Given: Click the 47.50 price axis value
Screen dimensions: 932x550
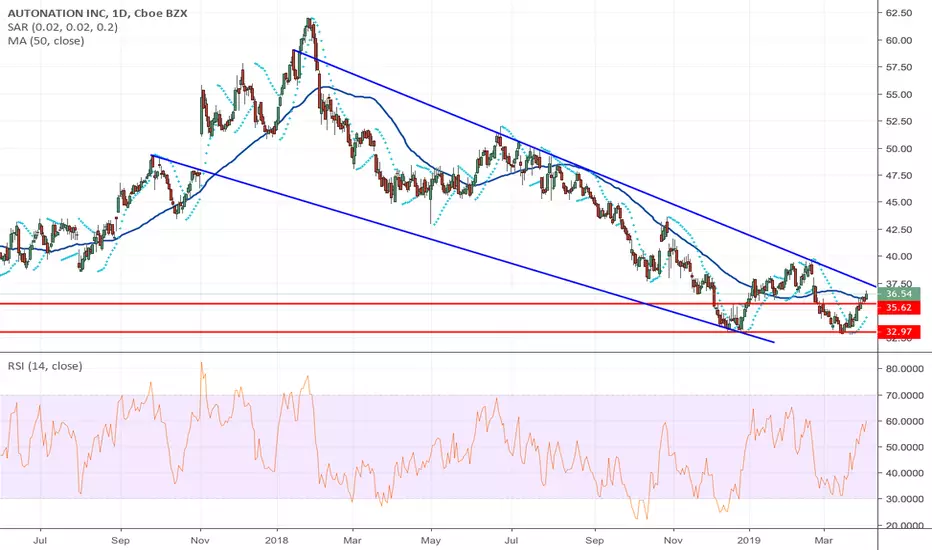Looking at the screenshot, I should [x=899, y=175].
